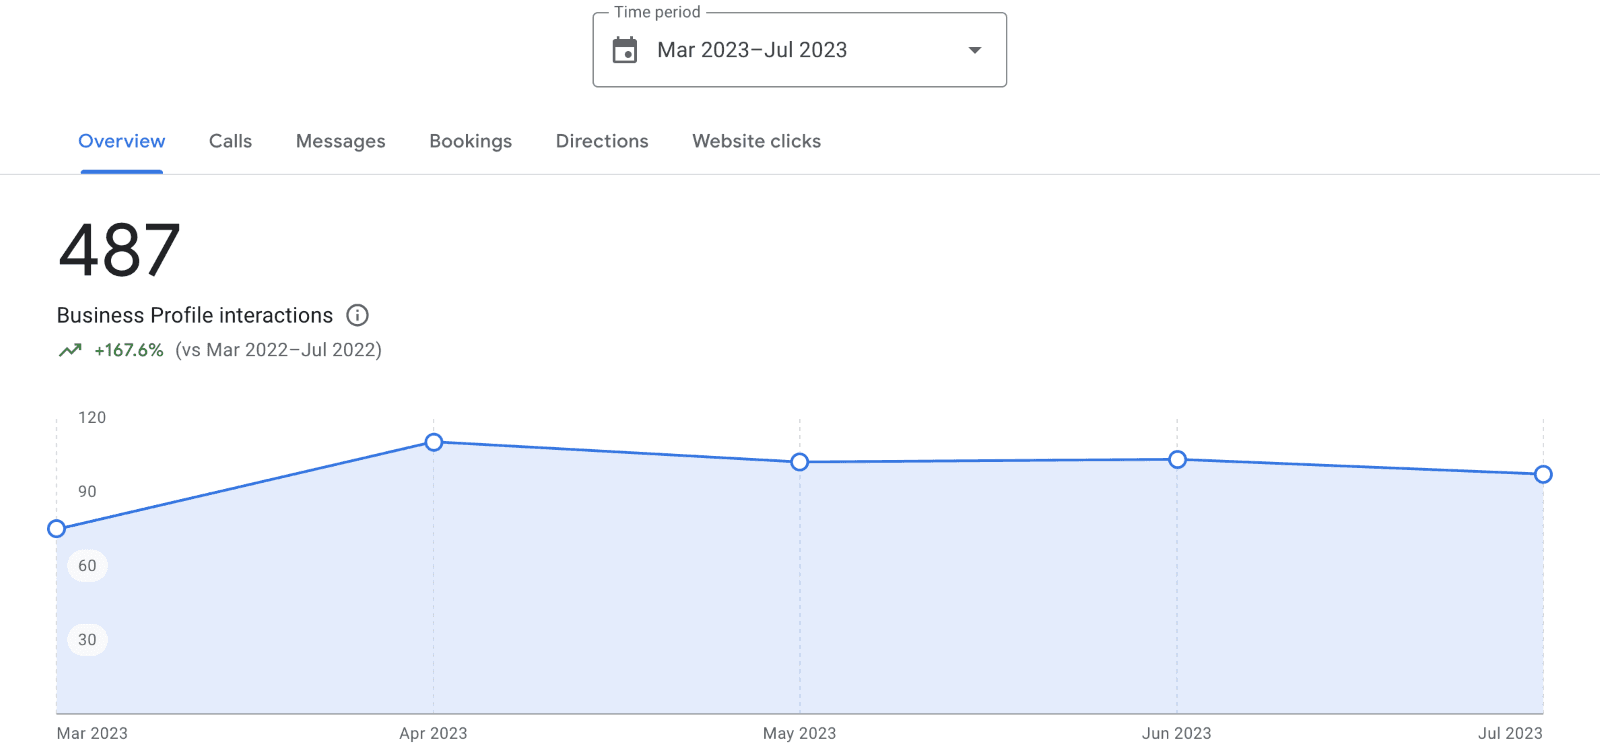This screenshot has height=749, width=1600.
Task: Click the 60 y-axis label pill
Action: (x=87, y=566)
